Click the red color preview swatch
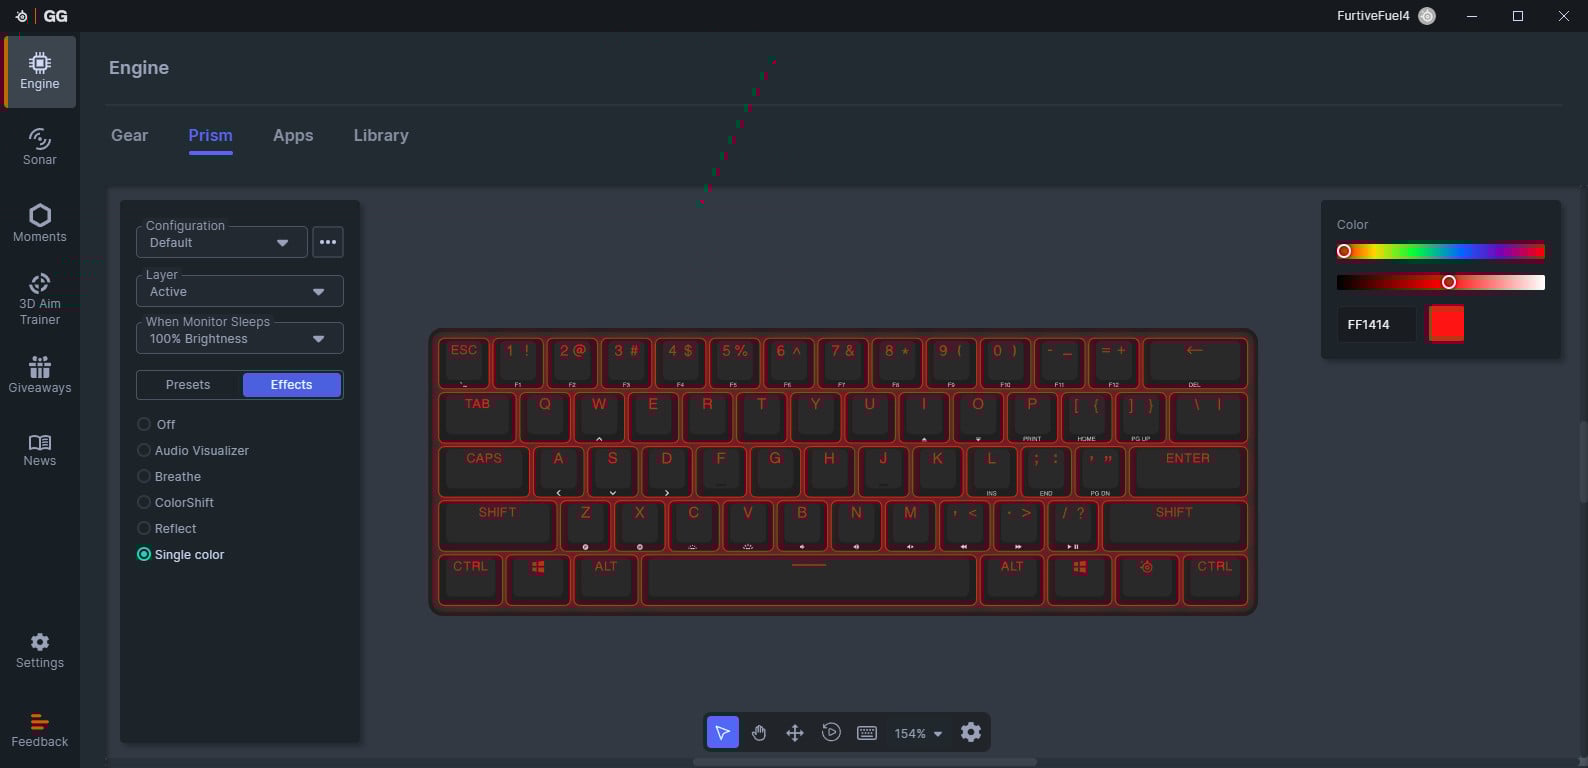This screenshot has height=768, width=1588. click(x=1446, y=324)
